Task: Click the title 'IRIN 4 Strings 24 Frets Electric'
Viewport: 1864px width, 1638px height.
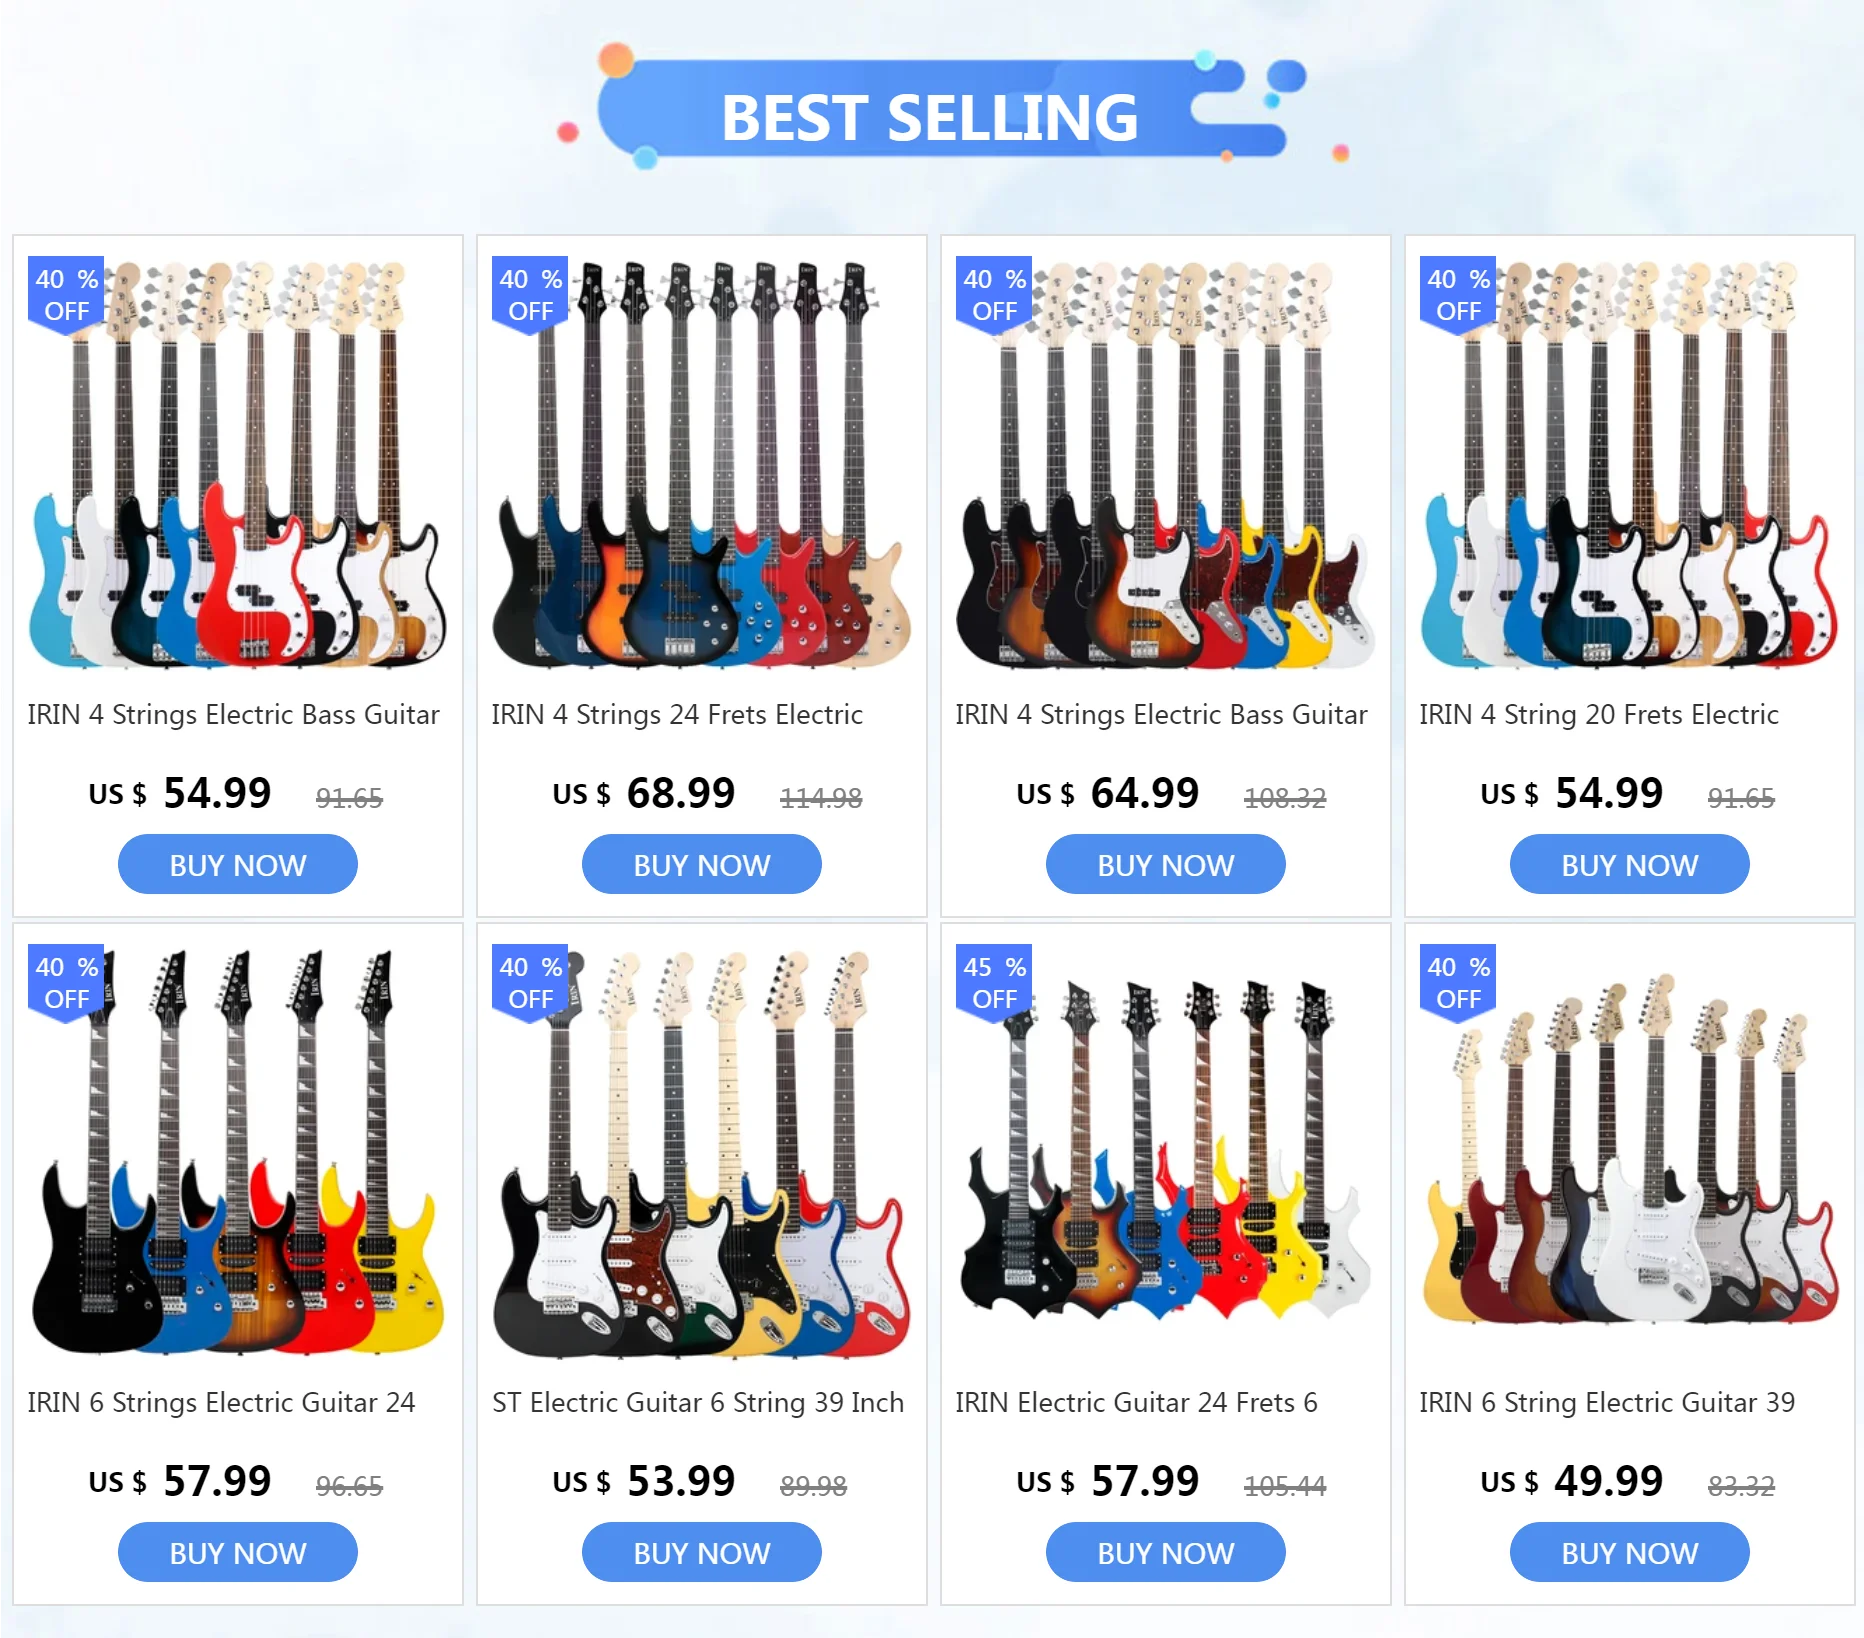Action: click(x=677, y=715)
